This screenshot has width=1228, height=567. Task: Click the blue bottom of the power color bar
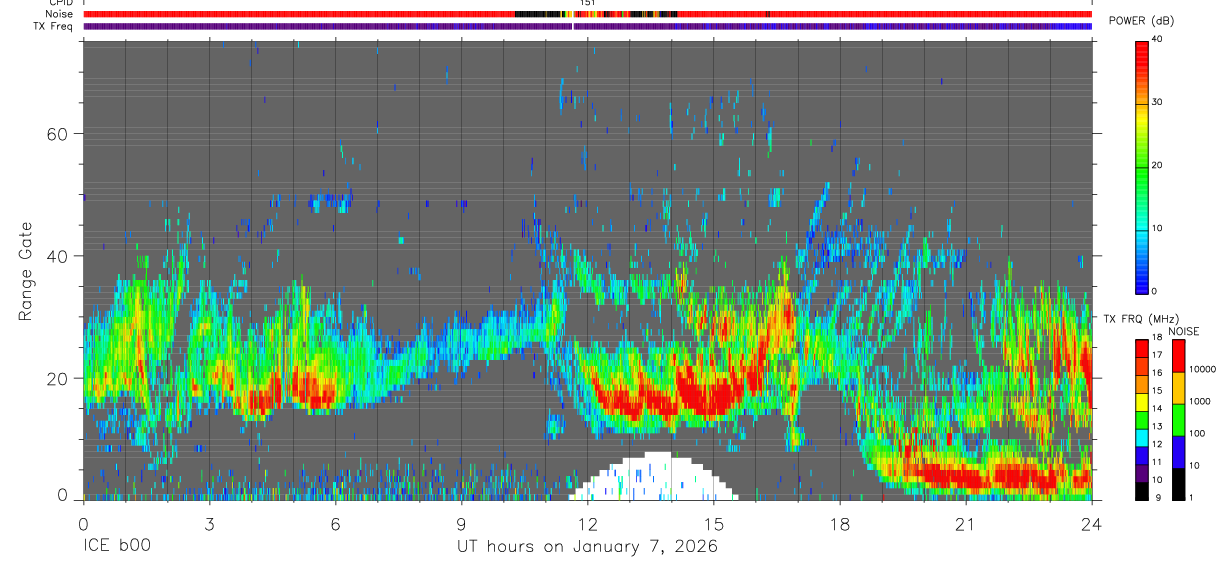1142,282
